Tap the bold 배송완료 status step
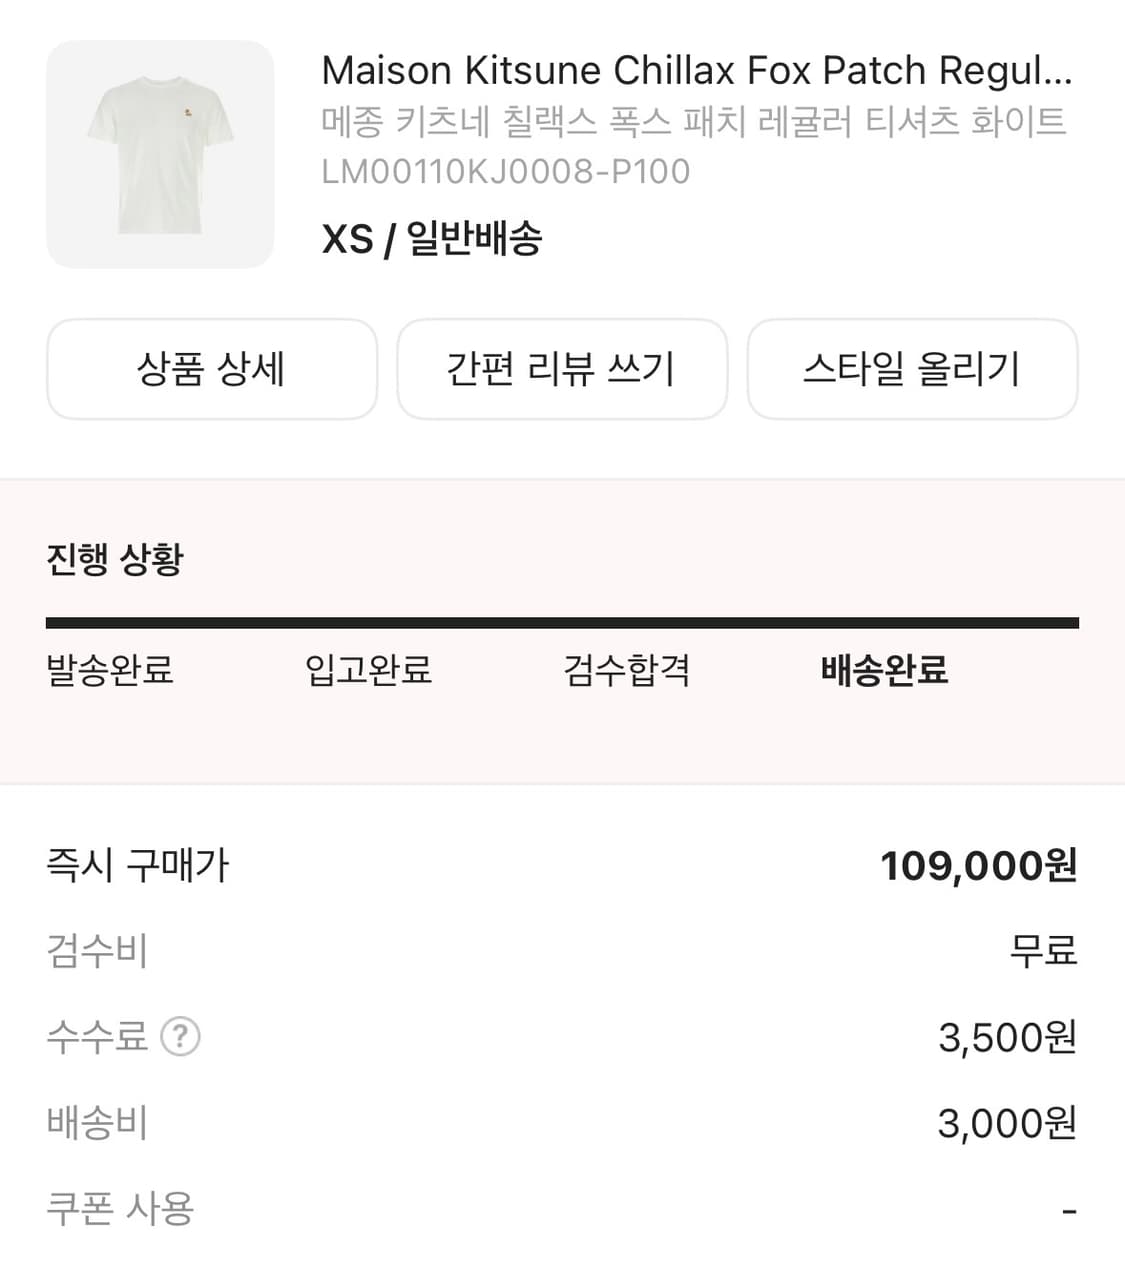1125x1266 pixels. click(x=884, y=670)
